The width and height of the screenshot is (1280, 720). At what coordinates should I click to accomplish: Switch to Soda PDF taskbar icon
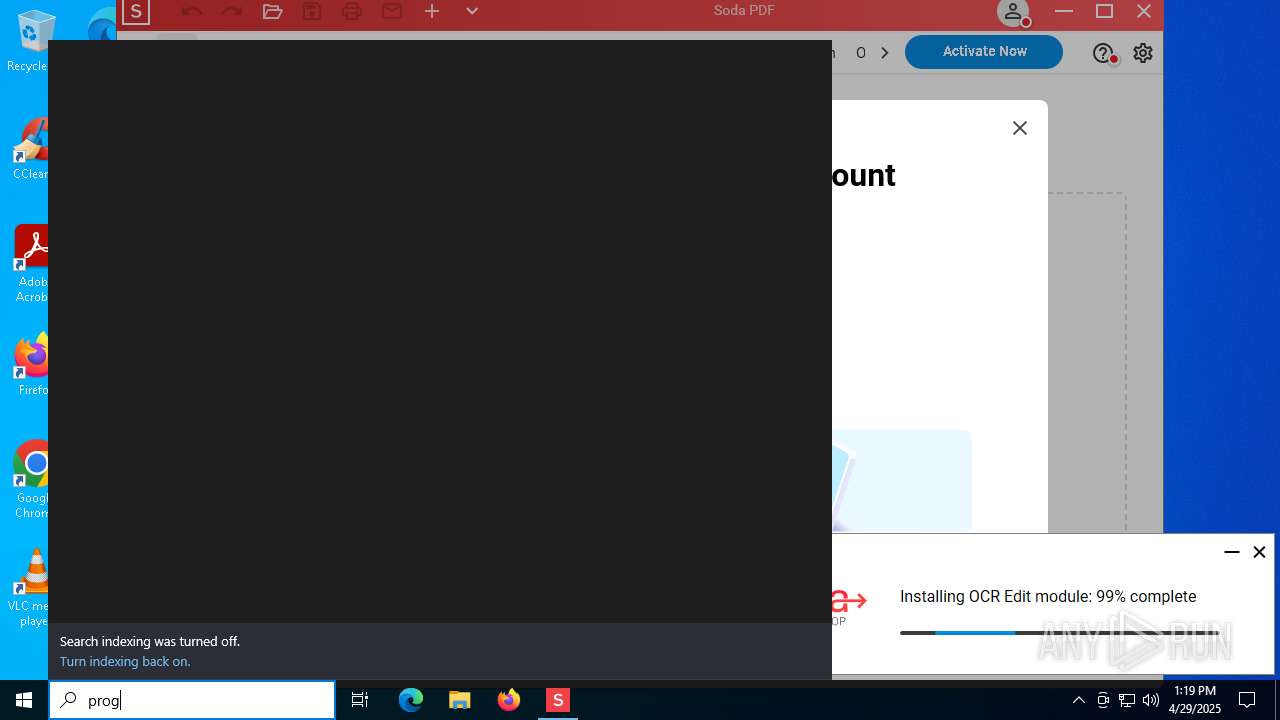558,700
